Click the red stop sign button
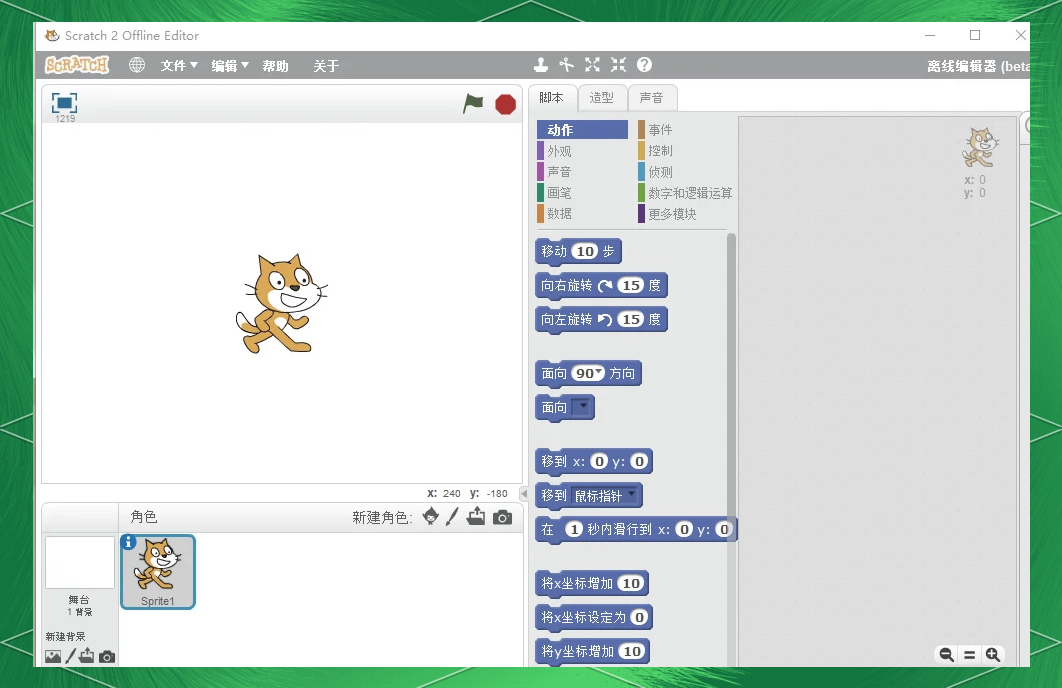This screenshot has width=1062, height=688. (x=505, y=104)
